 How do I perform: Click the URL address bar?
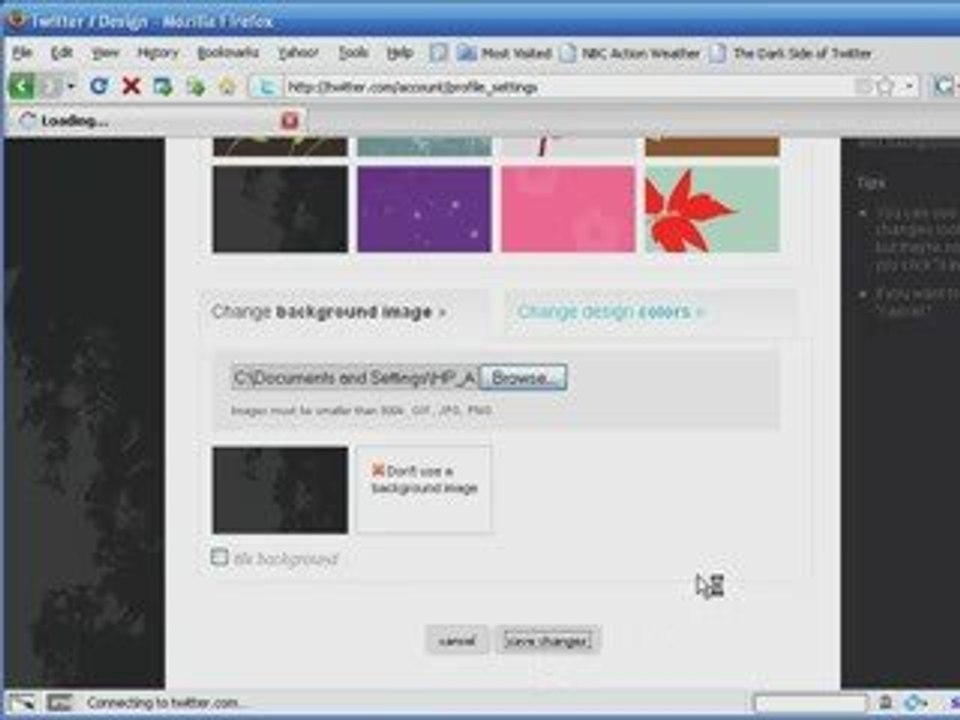(569, 87)
